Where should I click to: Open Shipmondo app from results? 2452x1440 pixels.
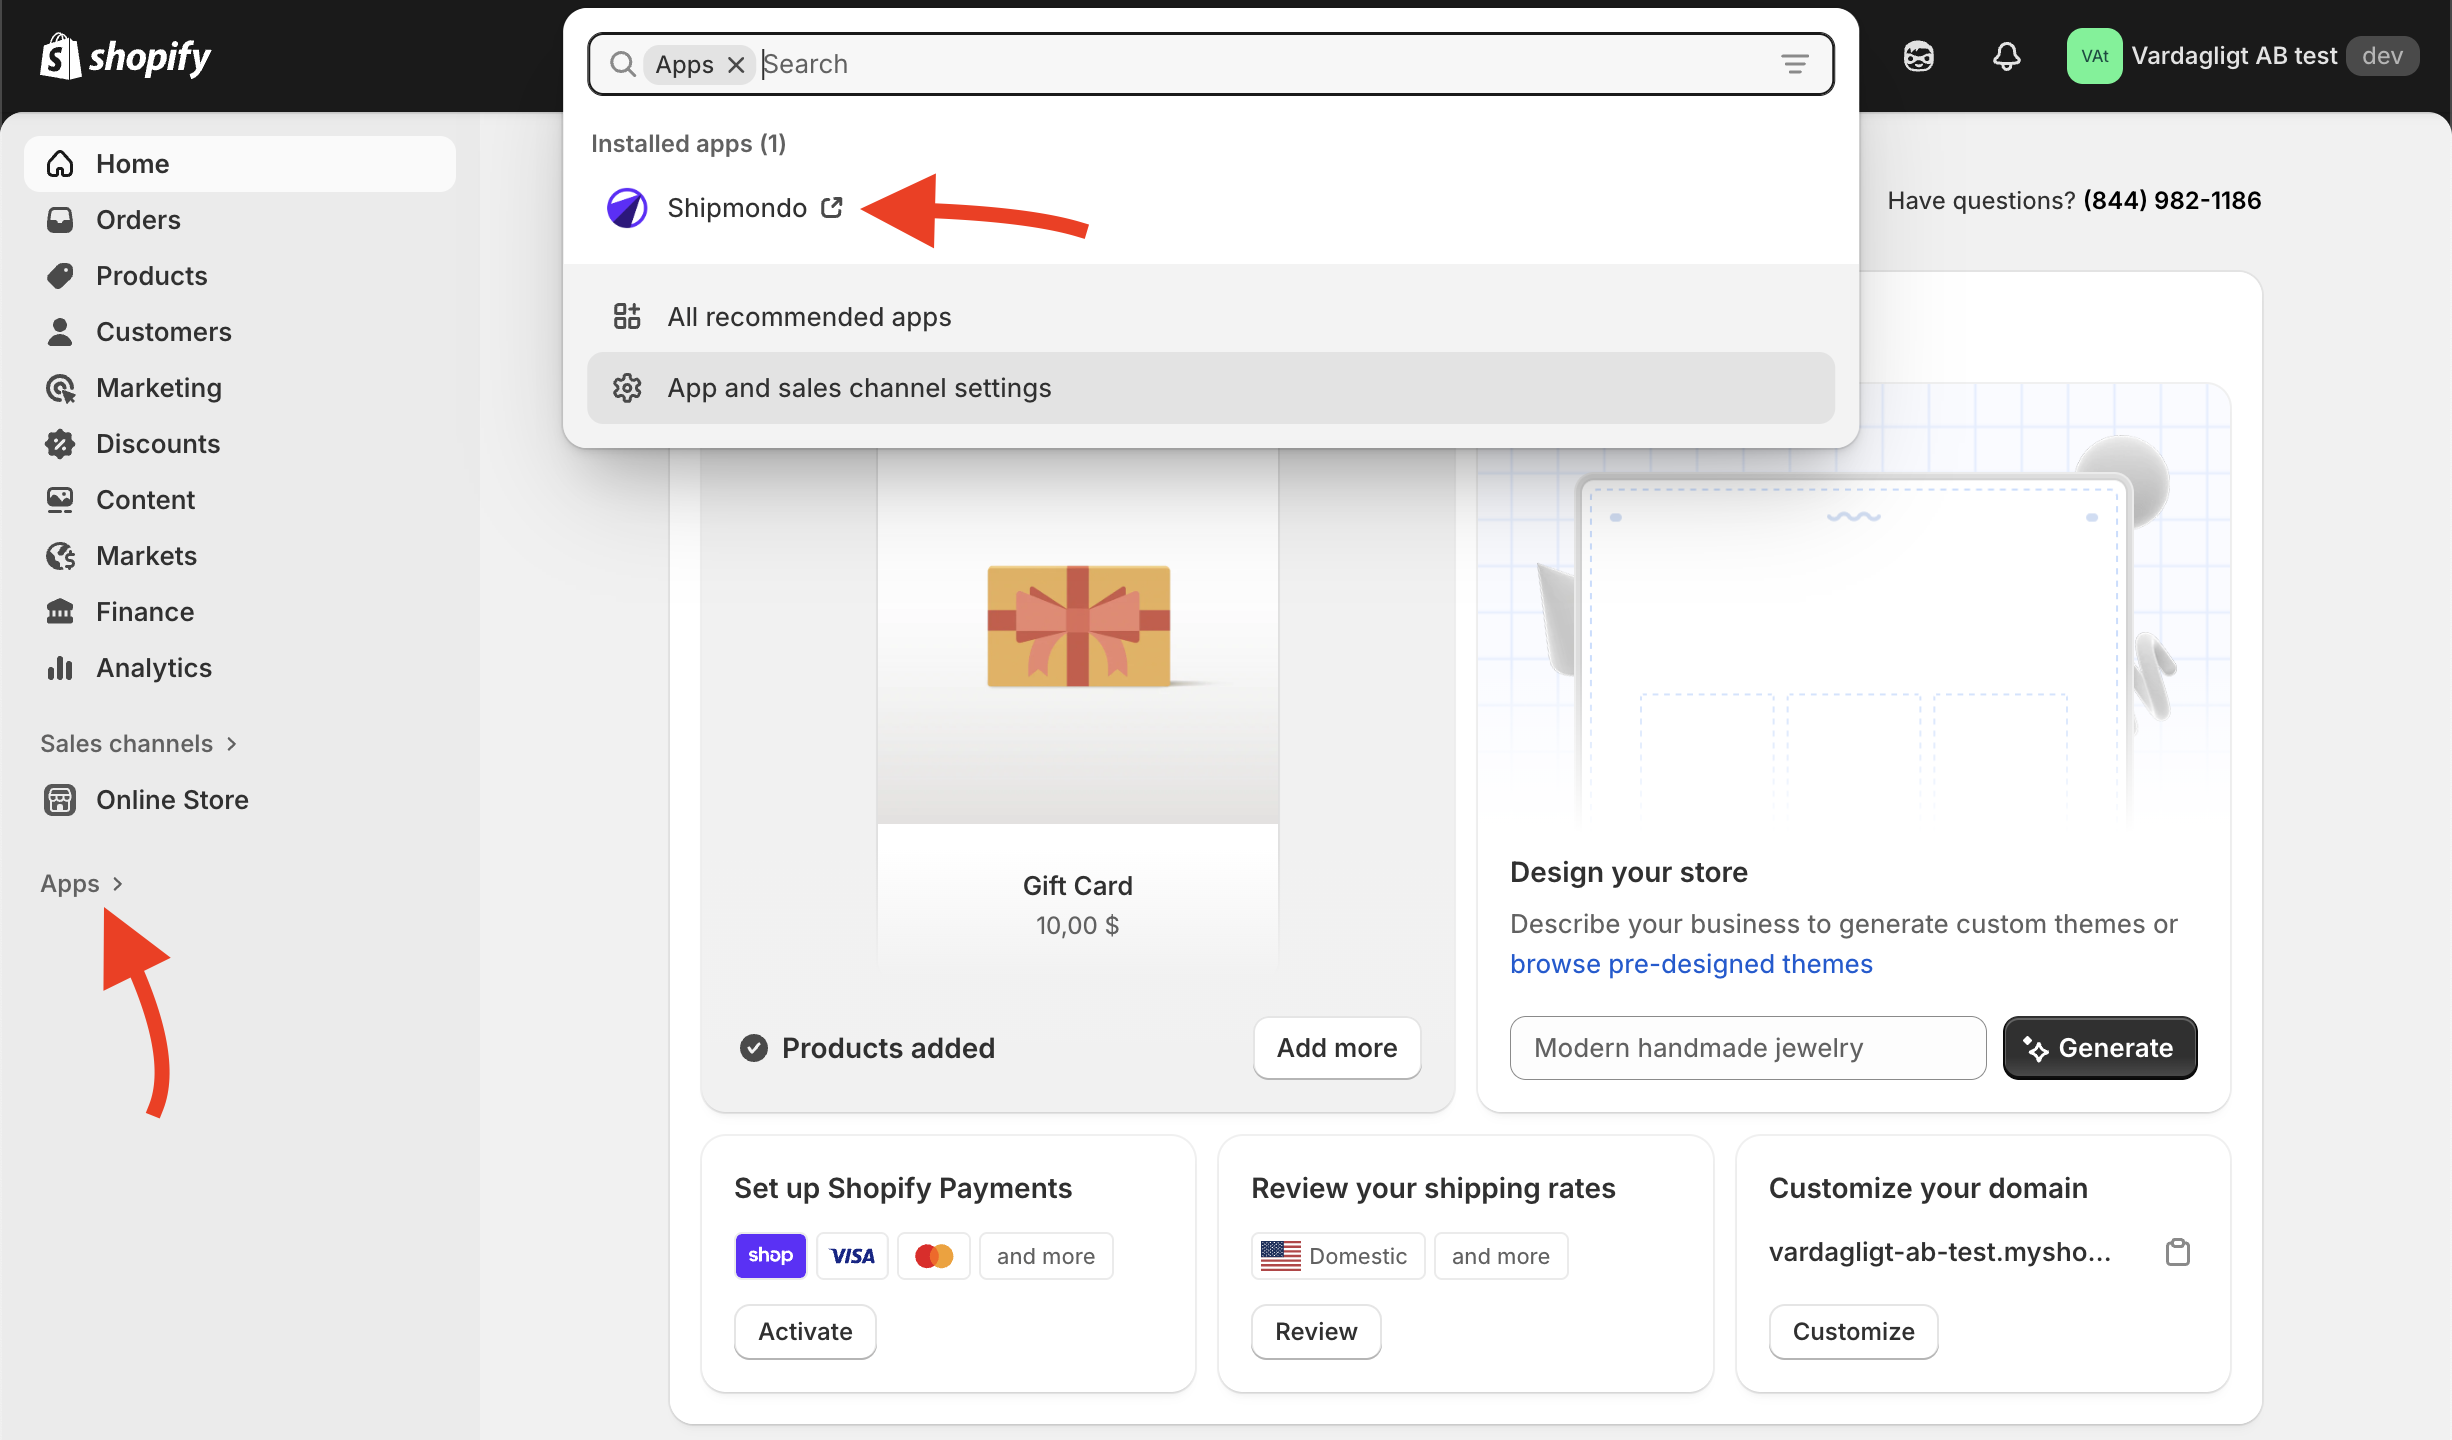(737, 208)
